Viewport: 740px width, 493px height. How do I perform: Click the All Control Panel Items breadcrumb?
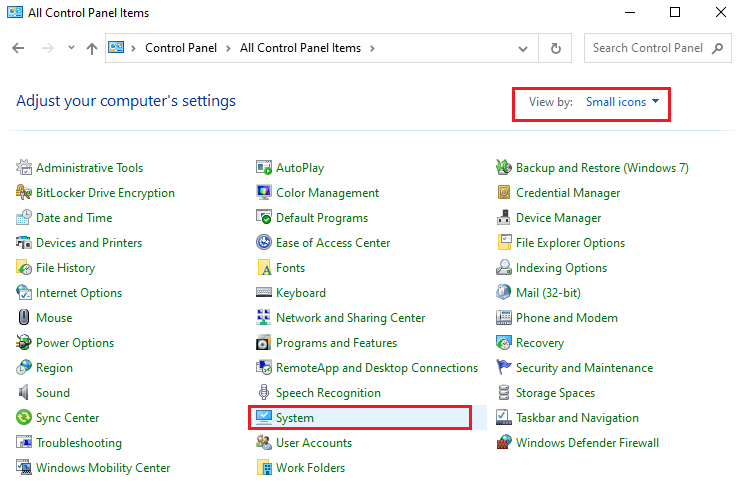[x=300, y=48]
